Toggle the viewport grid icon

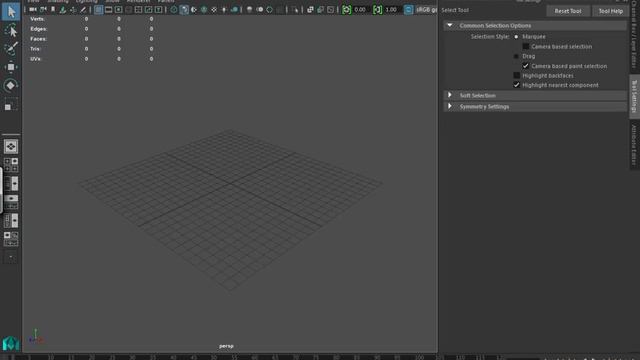point(98,9)
